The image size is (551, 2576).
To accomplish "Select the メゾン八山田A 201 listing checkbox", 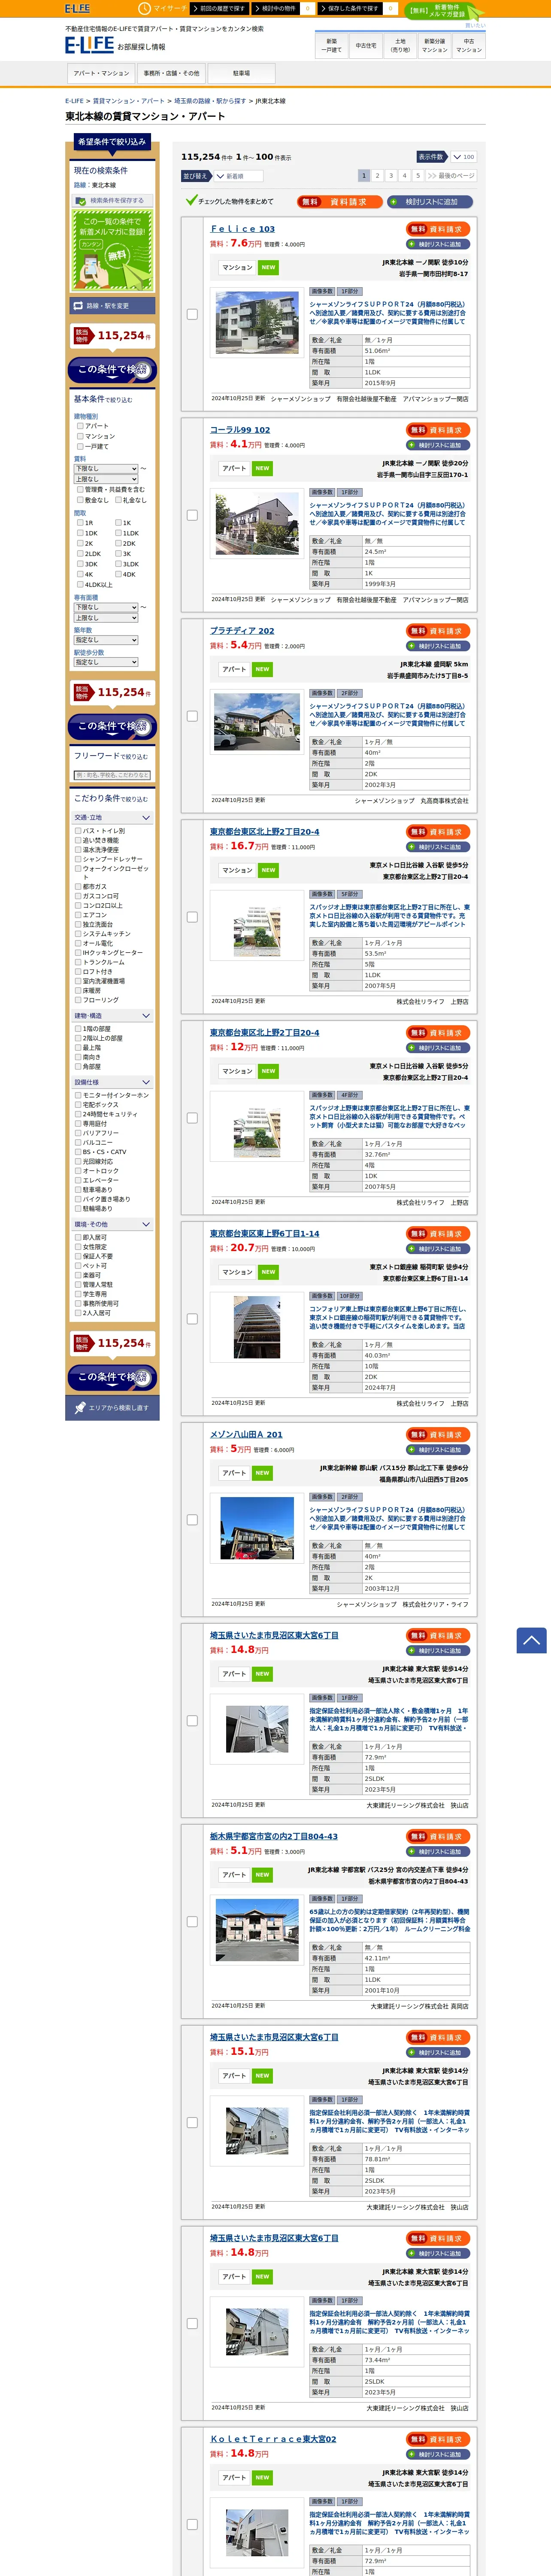I will pos(192,1520).
